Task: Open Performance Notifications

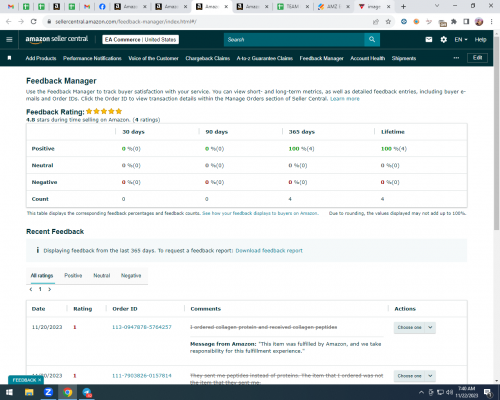Action: [92, 58]
